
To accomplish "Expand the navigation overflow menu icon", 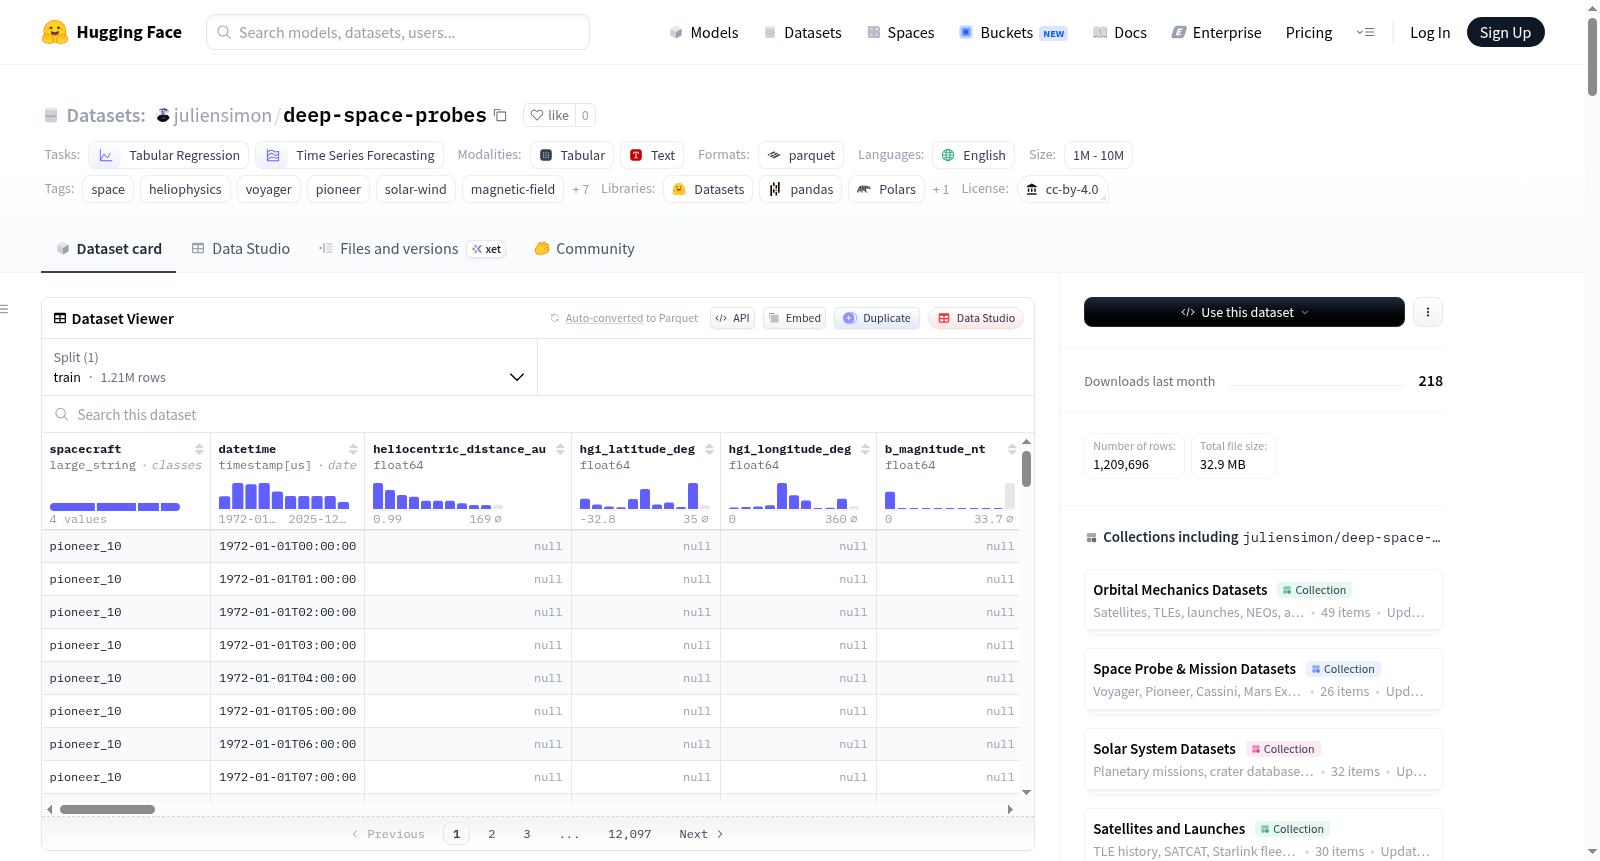I will coord(1365,32).
